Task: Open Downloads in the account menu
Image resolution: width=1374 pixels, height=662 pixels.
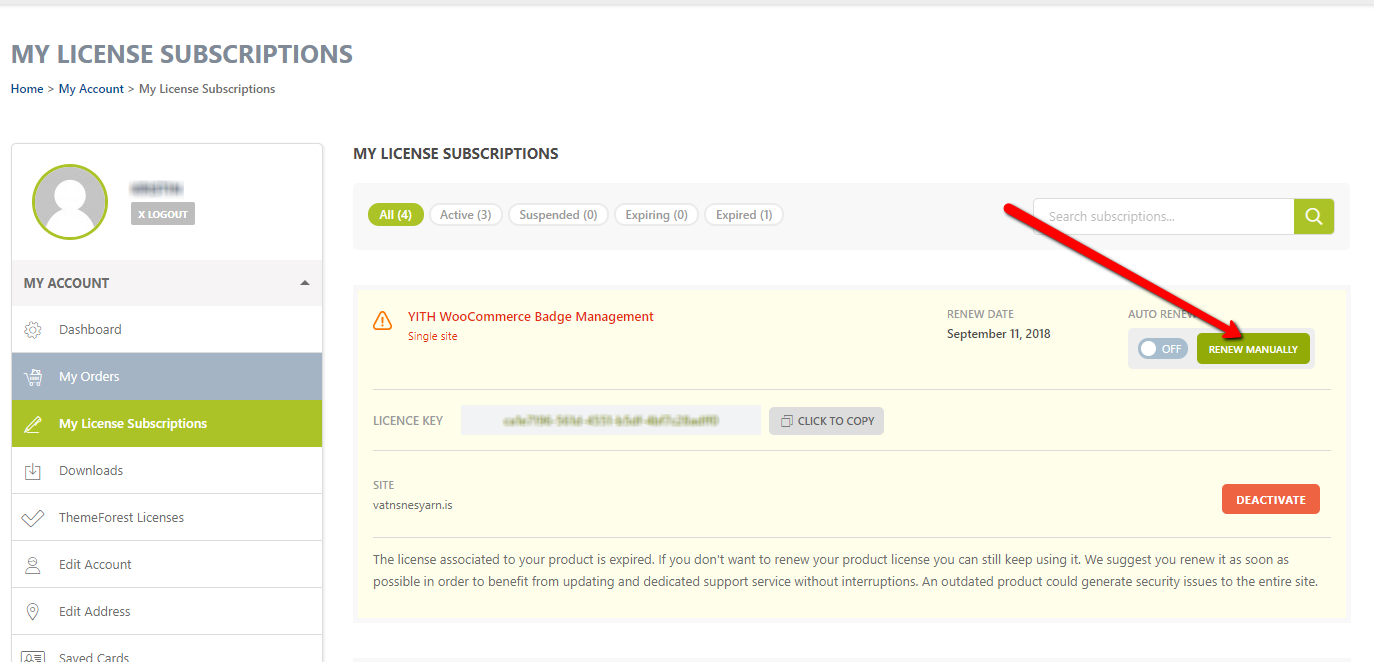Action: [167, 470]
